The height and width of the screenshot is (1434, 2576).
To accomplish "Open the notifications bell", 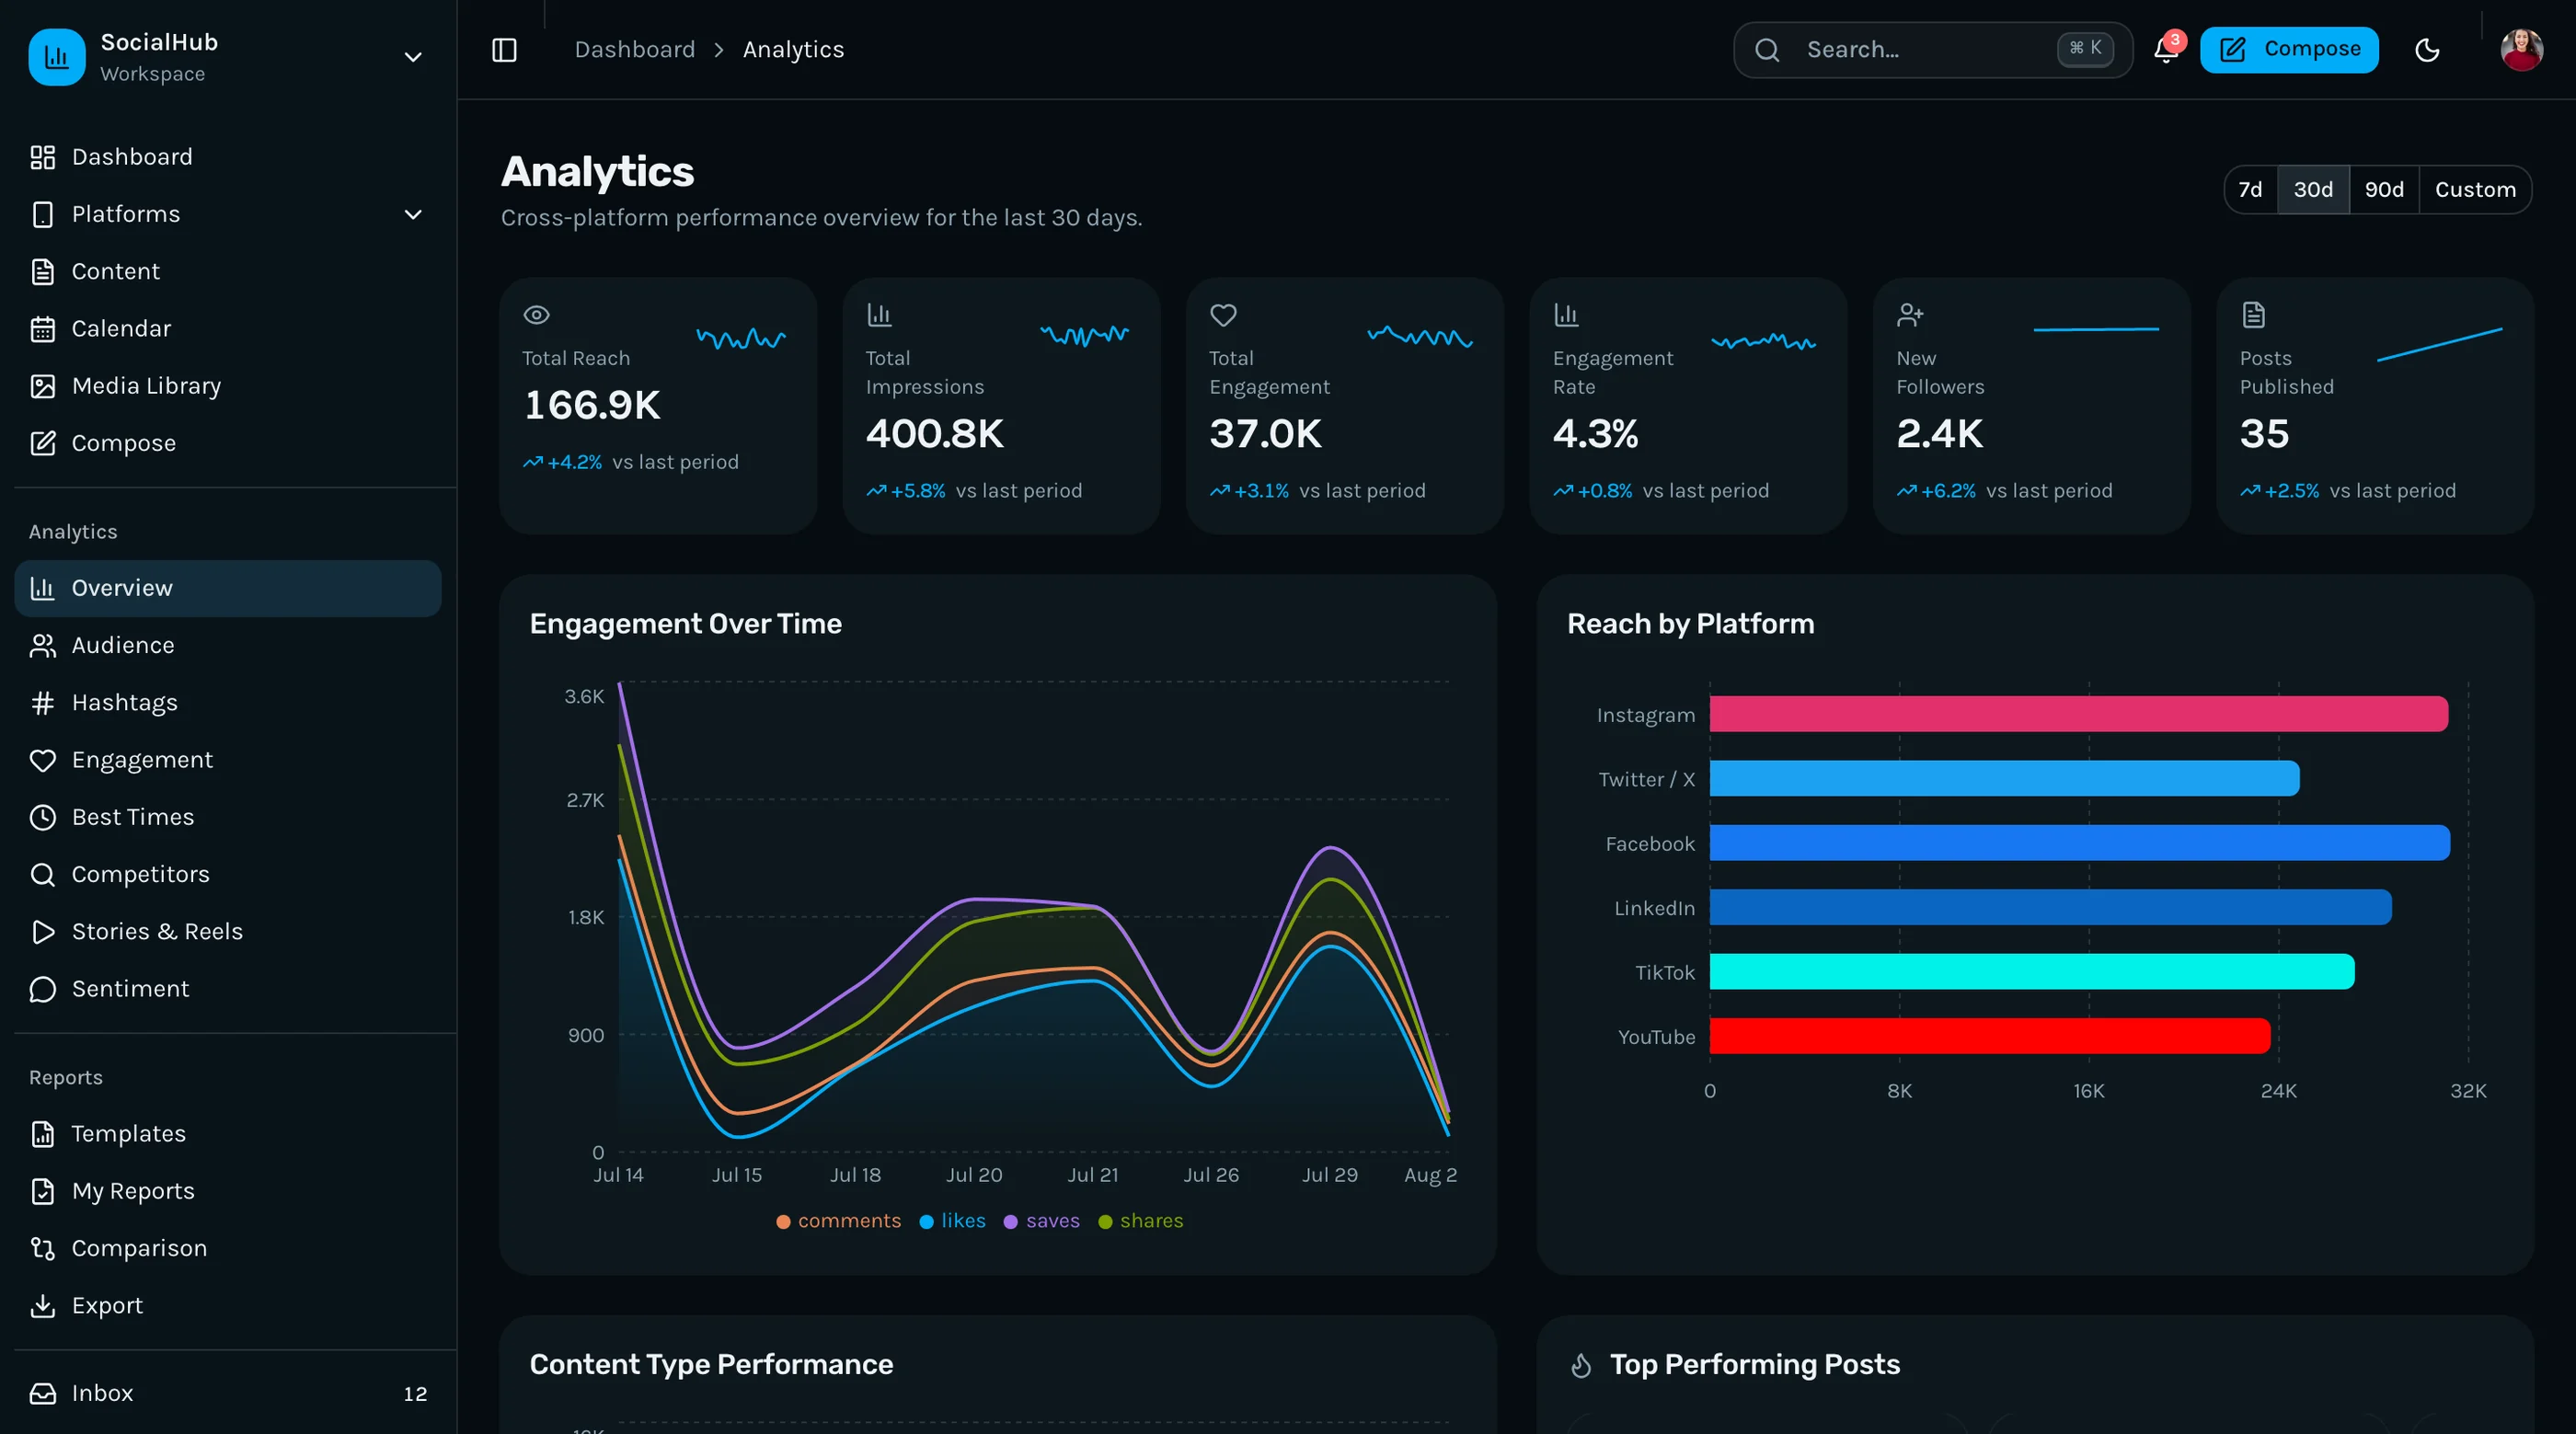I will pos(2166,49).
